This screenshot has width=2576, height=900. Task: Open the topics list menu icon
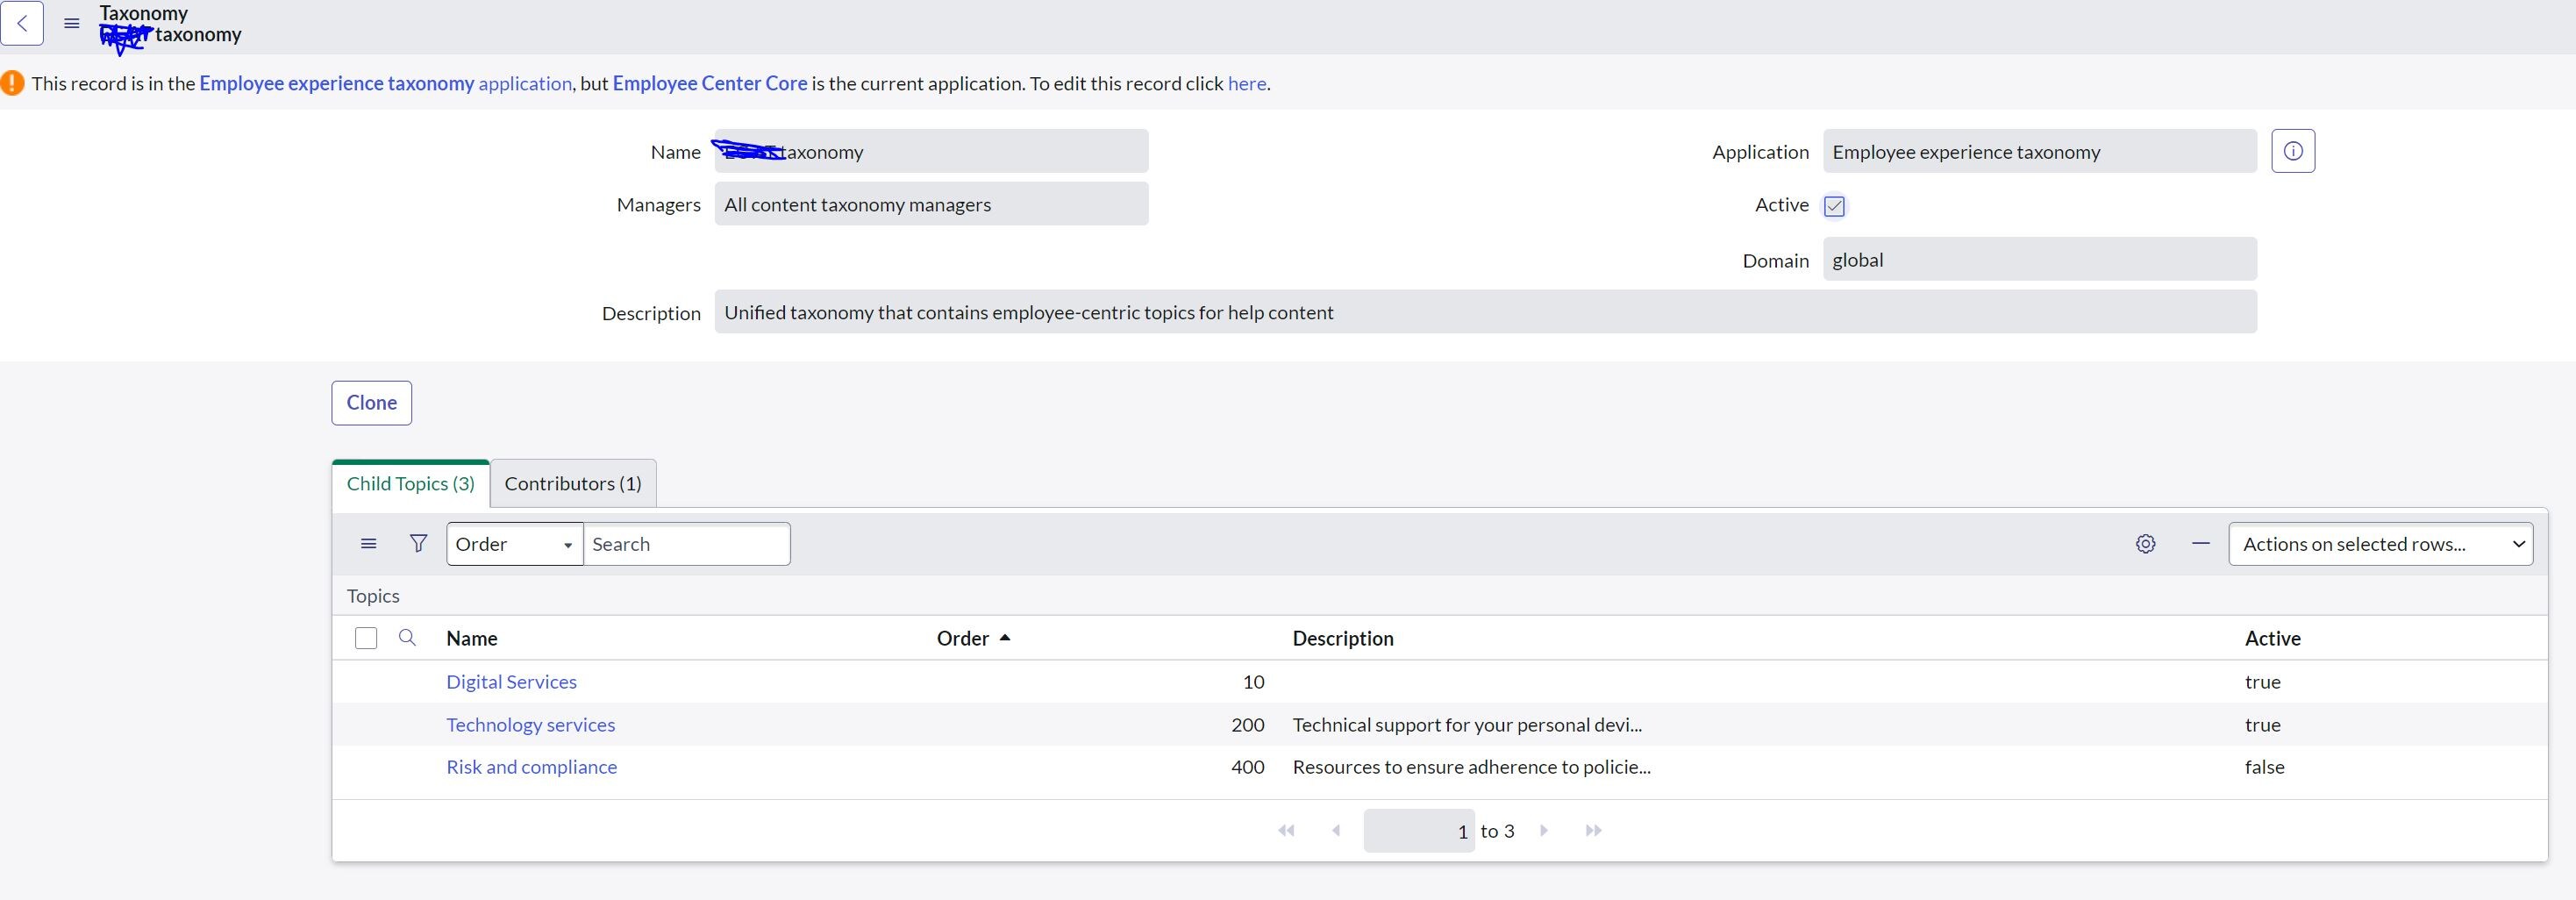(x=367, y=543)
